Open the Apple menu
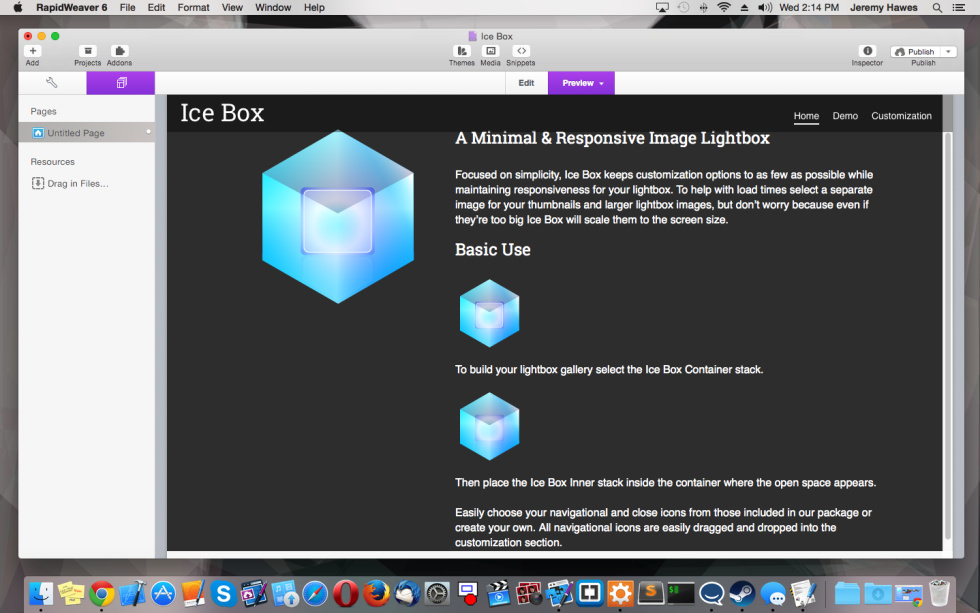 (x=18, y=7)
